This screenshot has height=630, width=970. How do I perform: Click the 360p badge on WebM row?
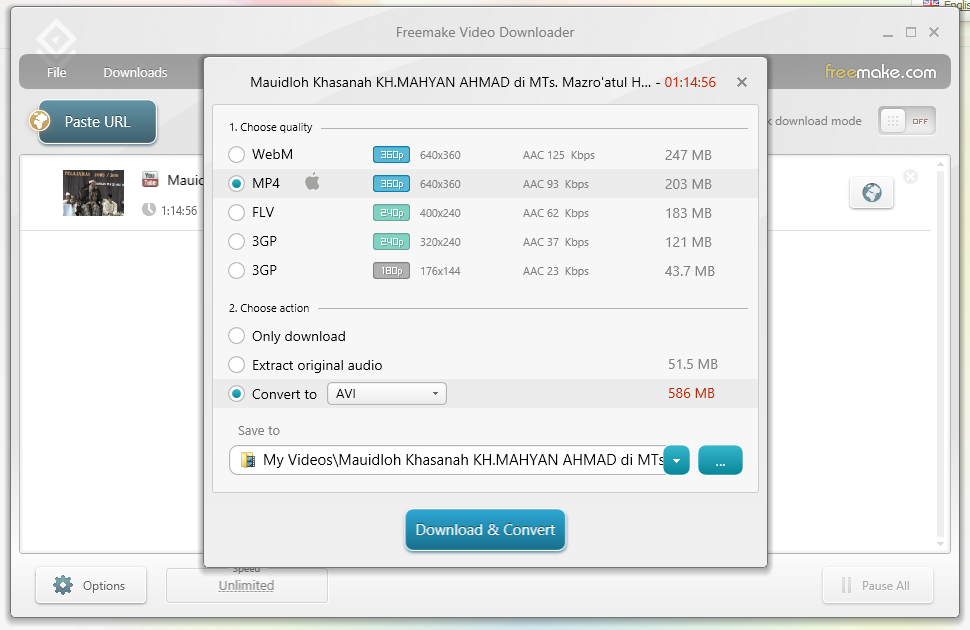[391, 155]
